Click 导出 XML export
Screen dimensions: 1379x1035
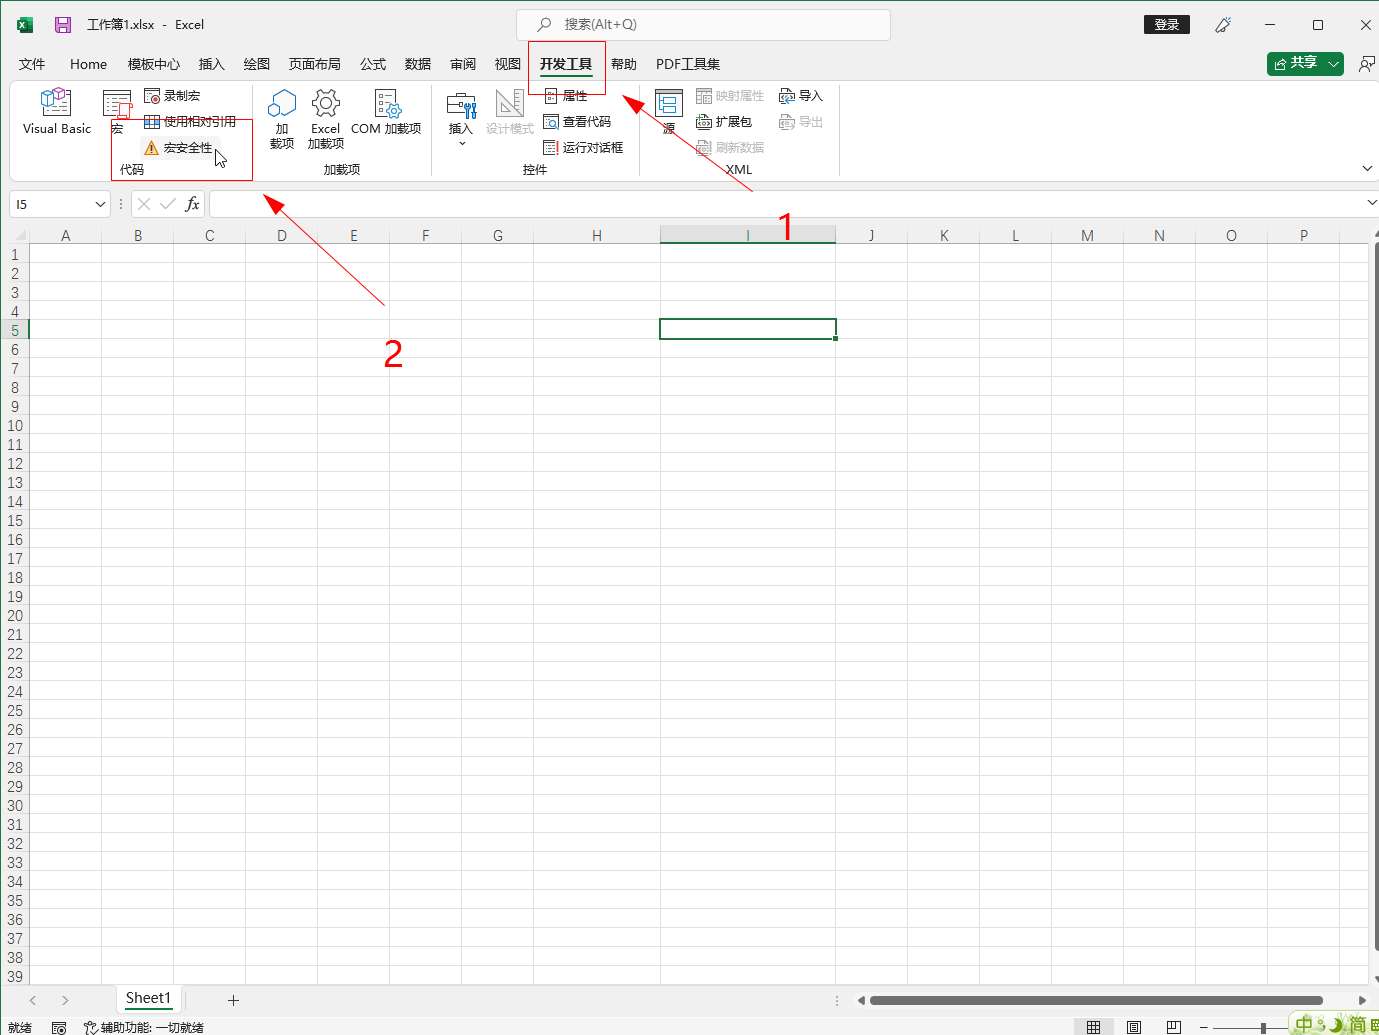pos(801,122)
